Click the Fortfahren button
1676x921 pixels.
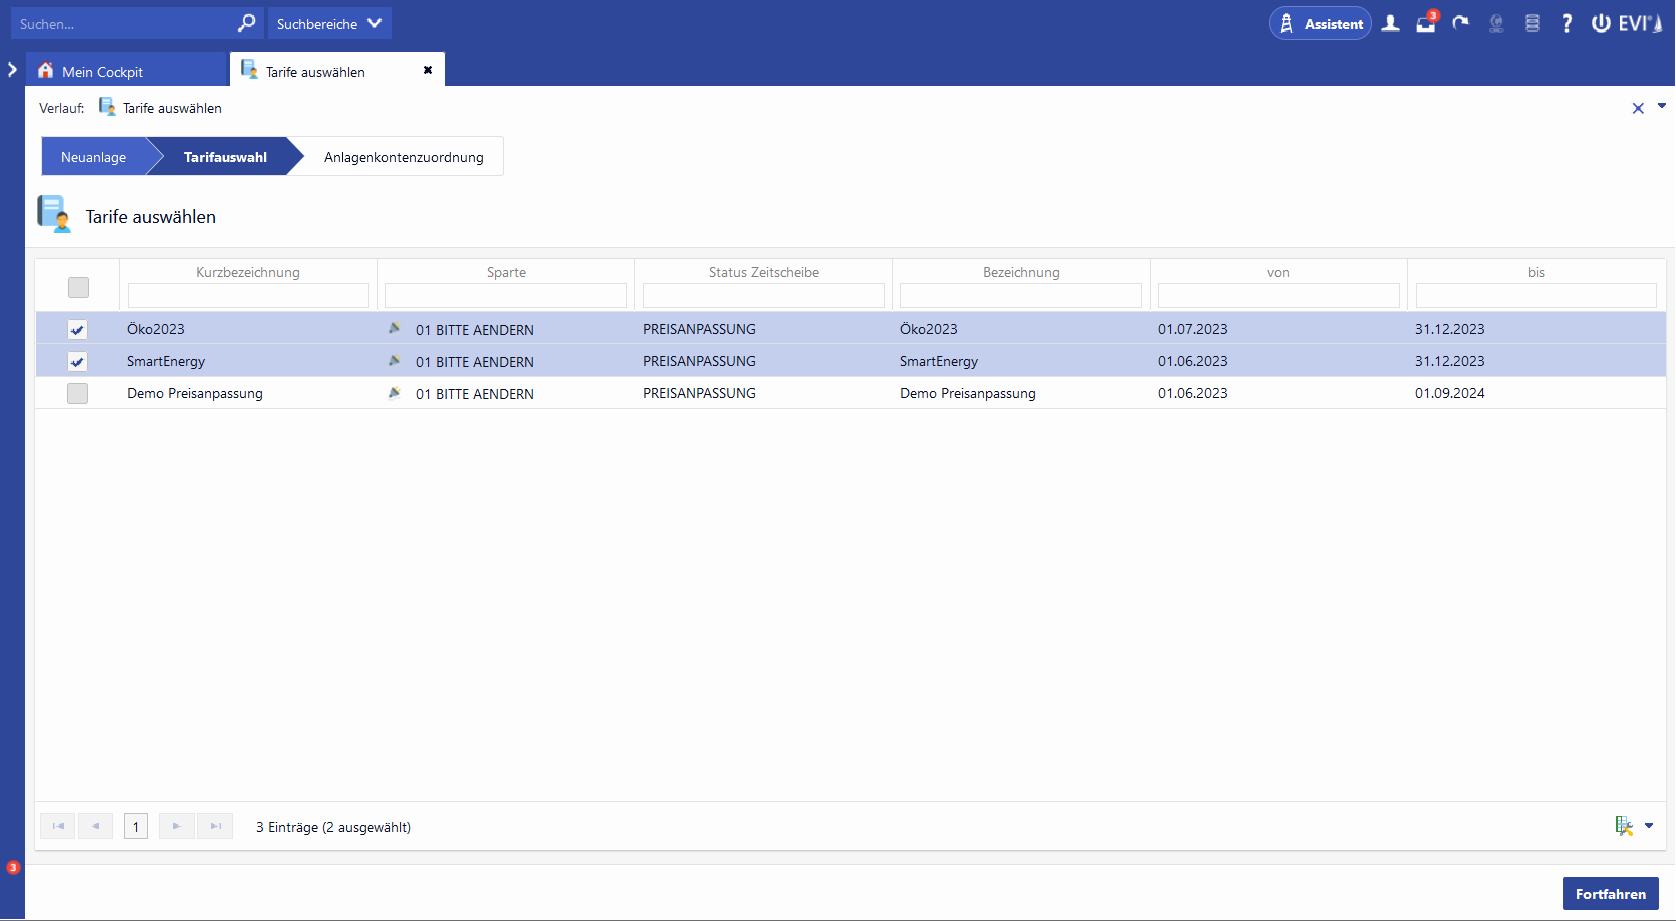1610,894
